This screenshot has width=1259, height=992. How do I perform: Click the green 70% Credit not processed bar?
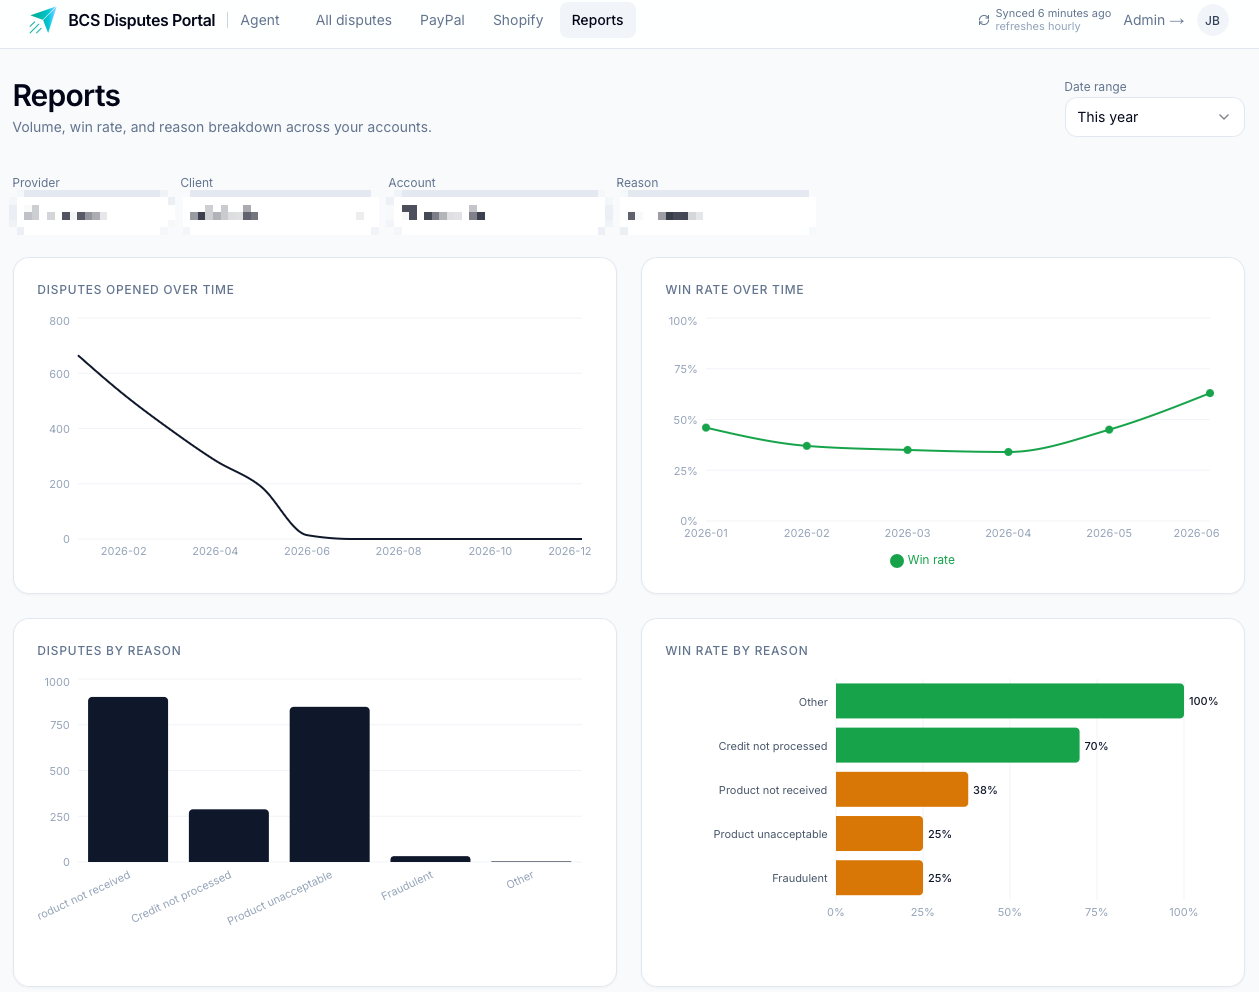click(x=958, y=745)
